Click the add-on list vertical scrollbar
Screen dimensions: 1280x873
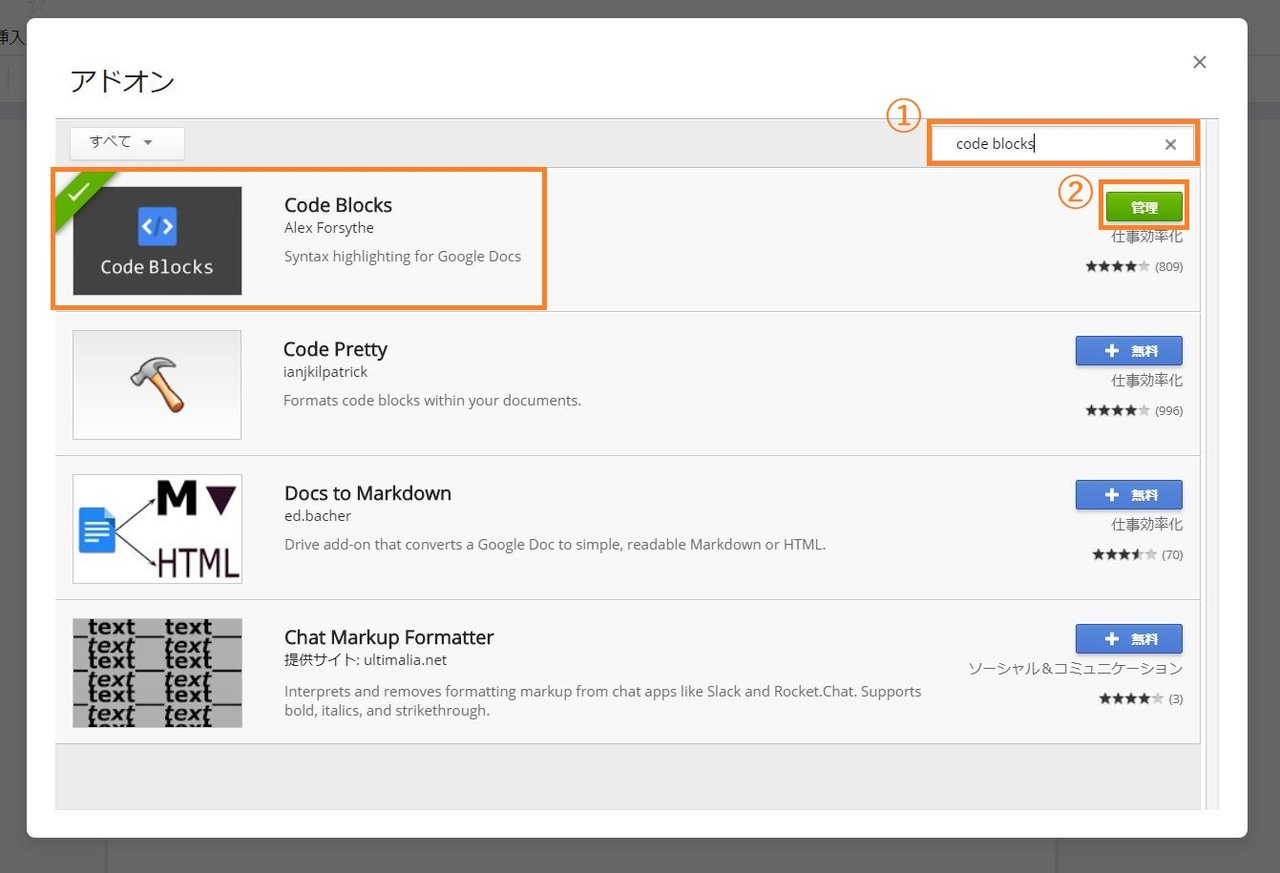pos(1211,465)
